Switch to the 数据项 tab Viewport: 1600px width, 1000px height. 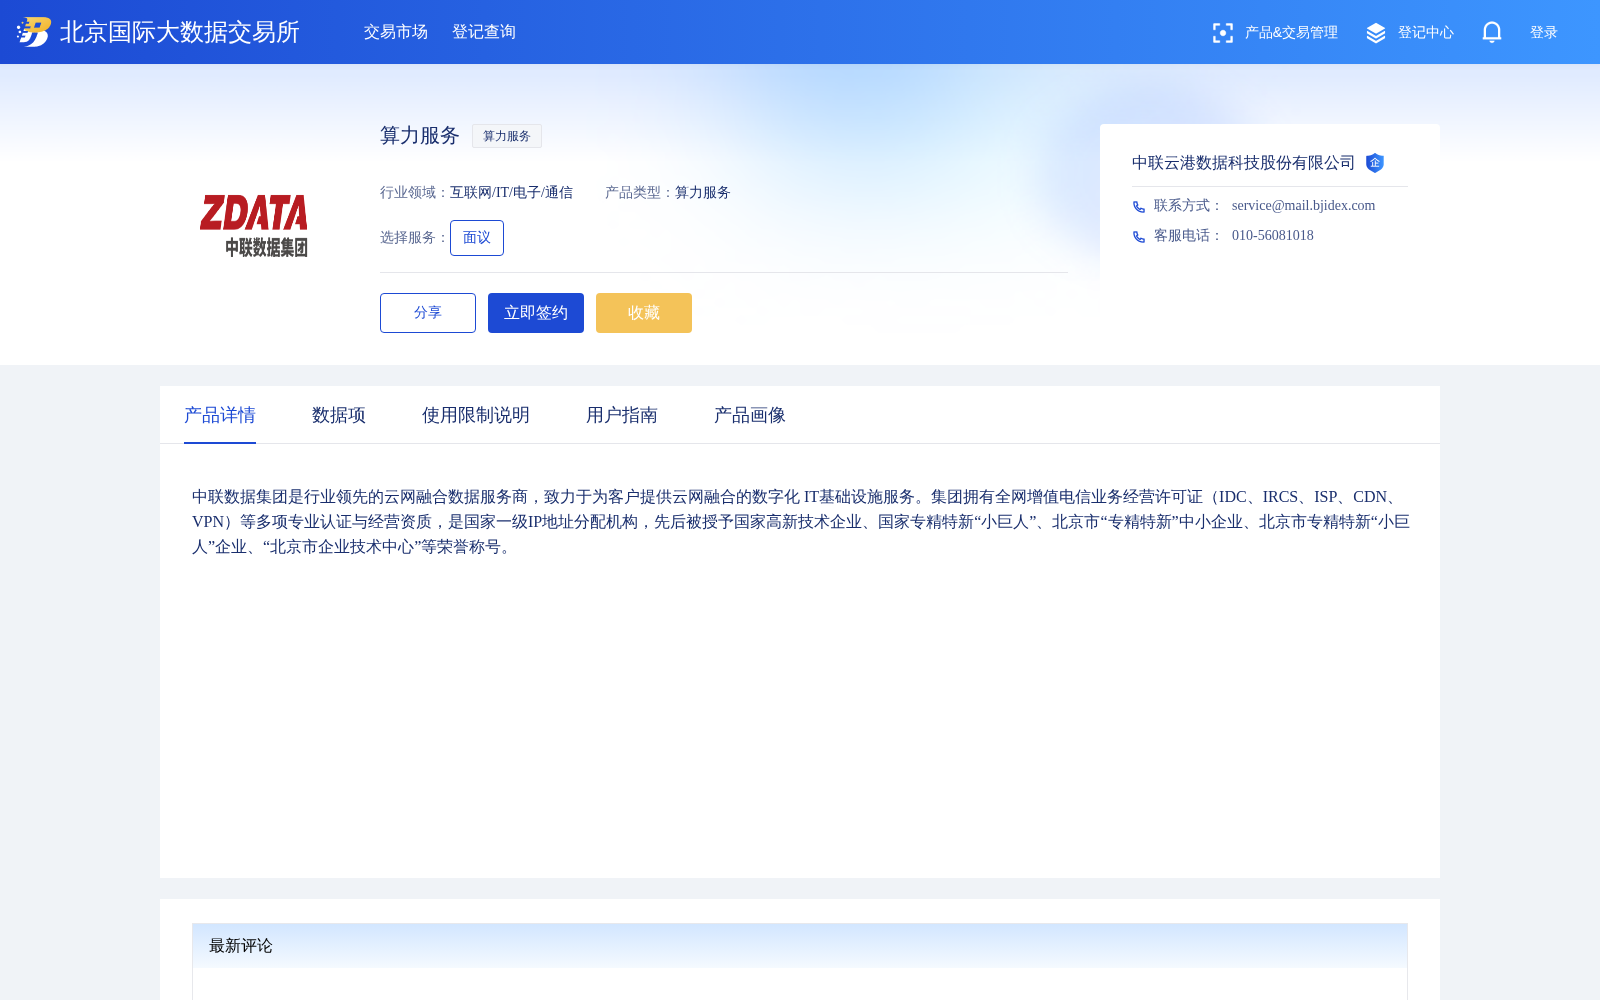tap(339, 415)
